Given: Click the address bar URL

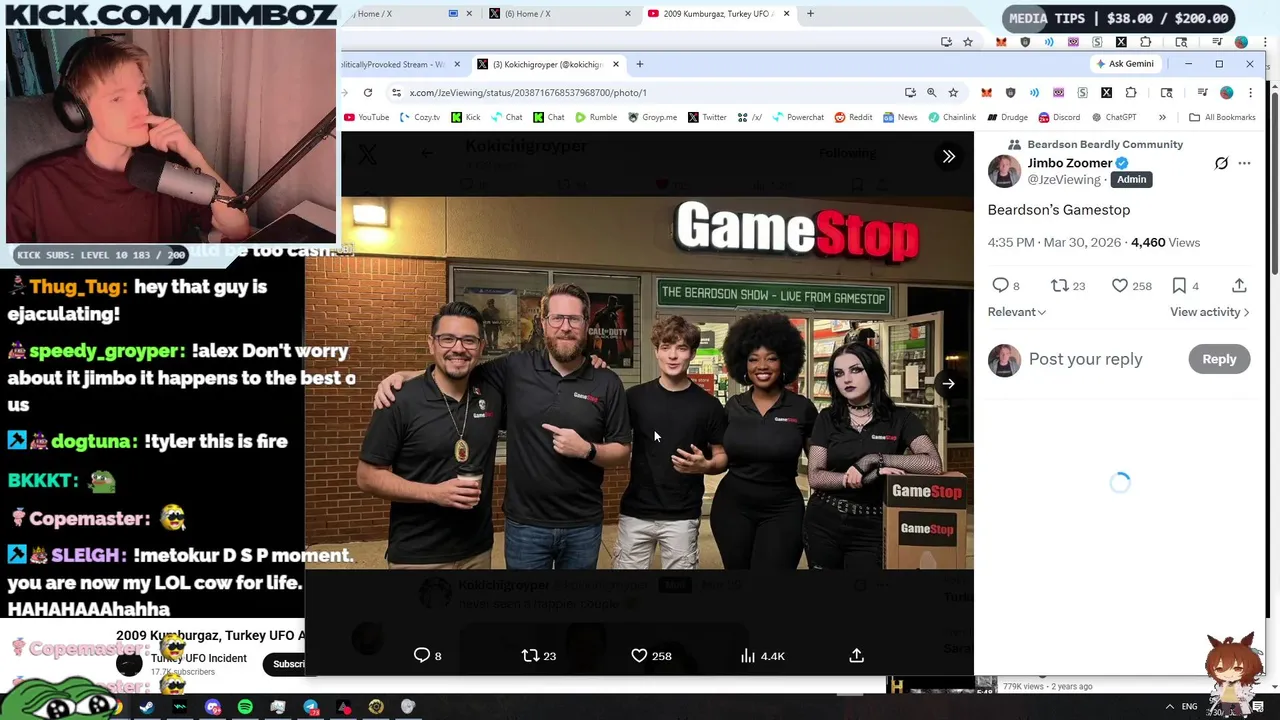Looking at the screenshot, I should coord(527,92).
